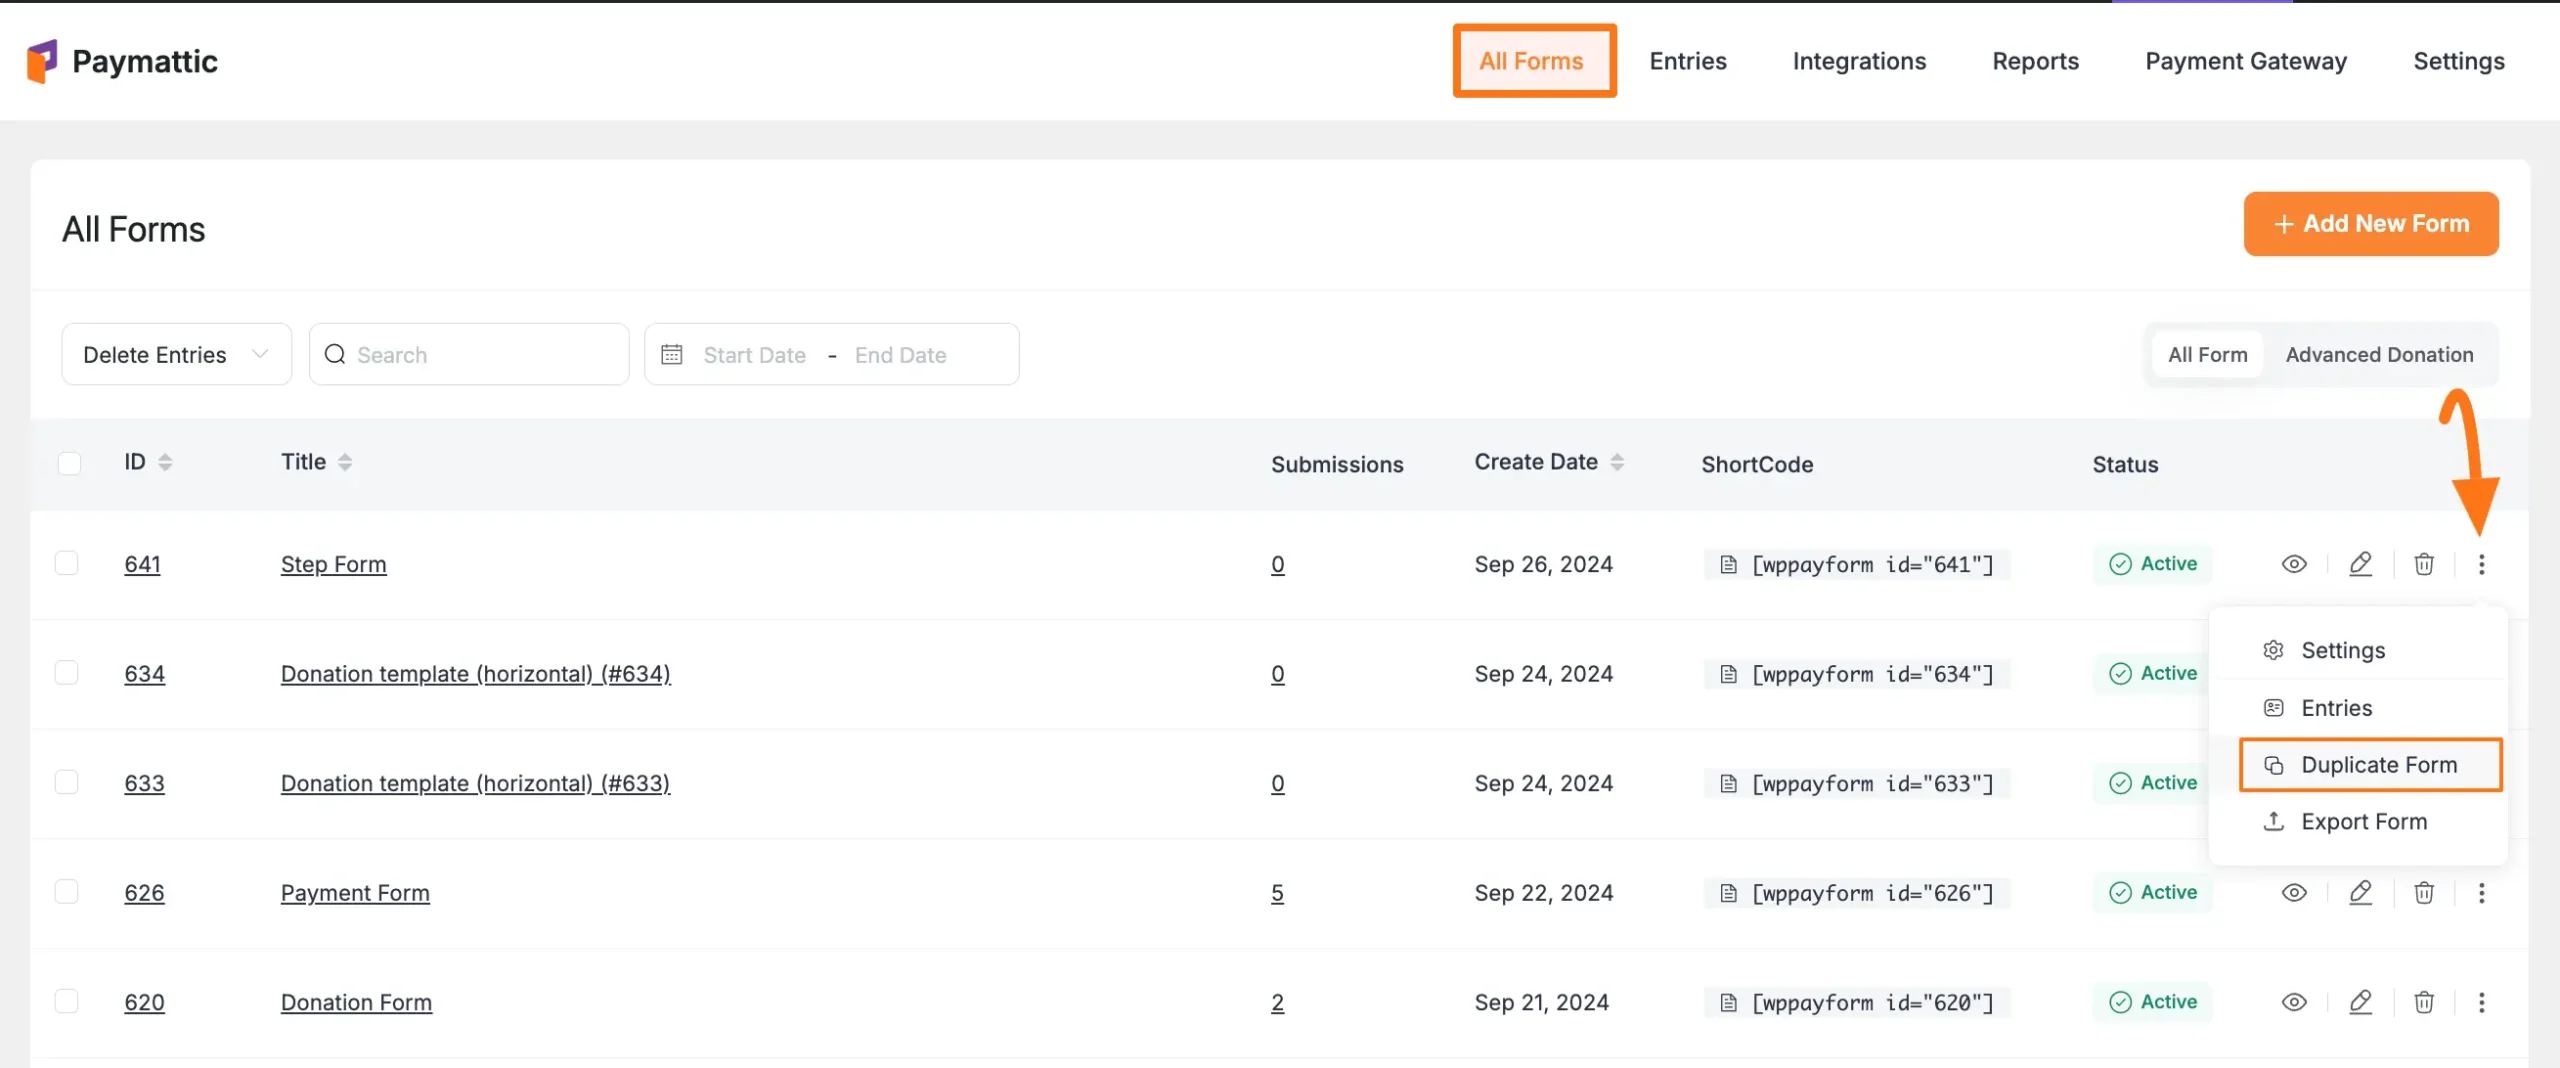Click the Export Form upload icon

2274,821
